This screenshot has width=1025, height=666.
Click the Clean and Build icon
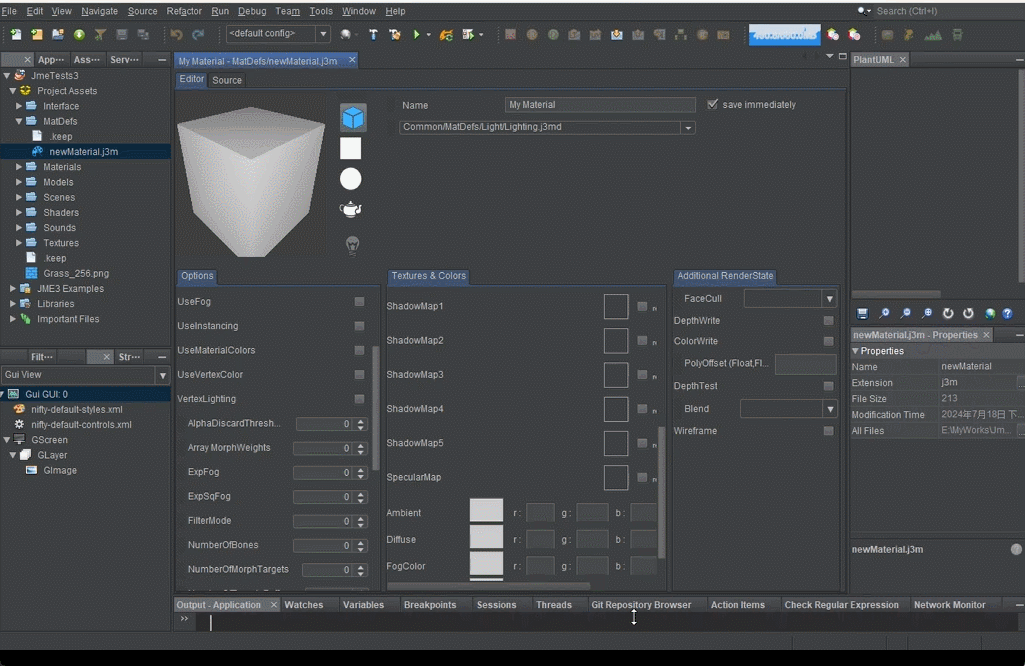(395, 35)
